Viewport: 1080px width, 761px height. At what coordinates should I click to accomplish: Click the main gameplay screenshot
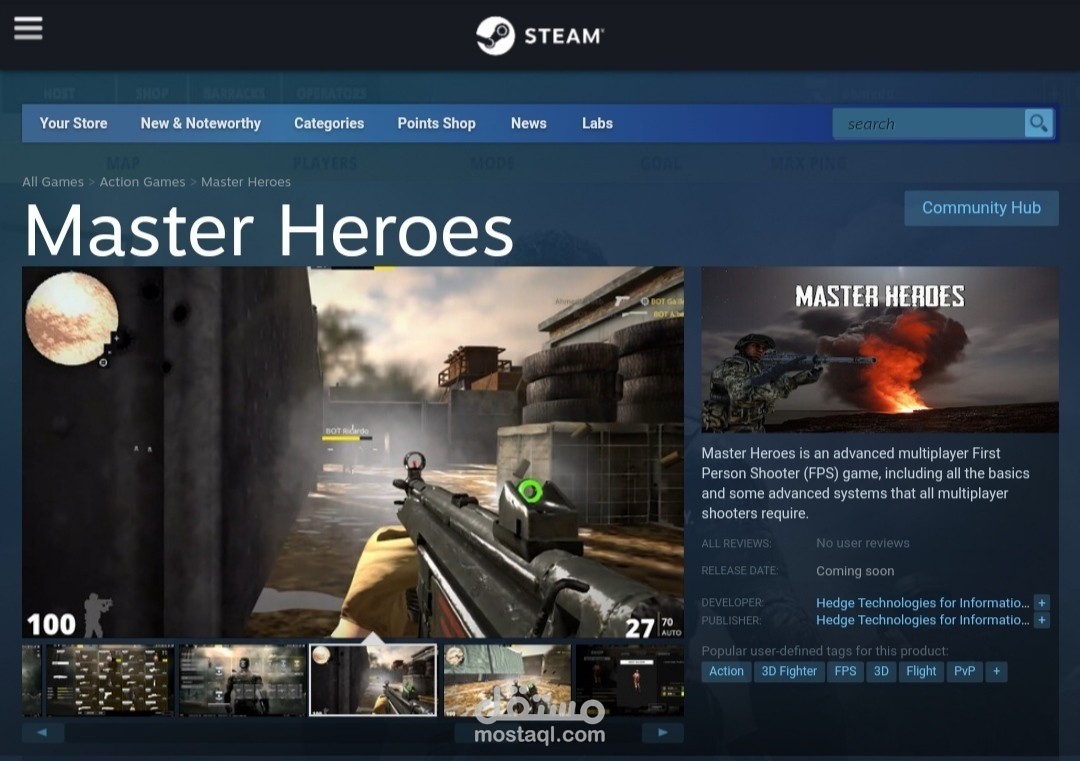pyautogui.click(x=353, y=452)
